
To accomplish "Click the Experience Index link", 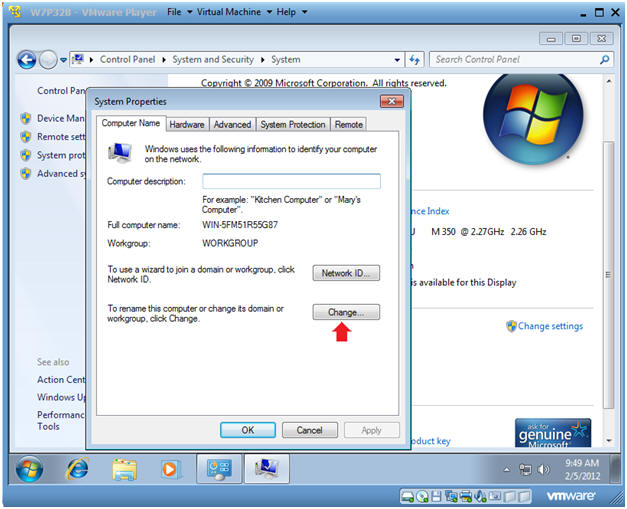I will click(431, 211).
